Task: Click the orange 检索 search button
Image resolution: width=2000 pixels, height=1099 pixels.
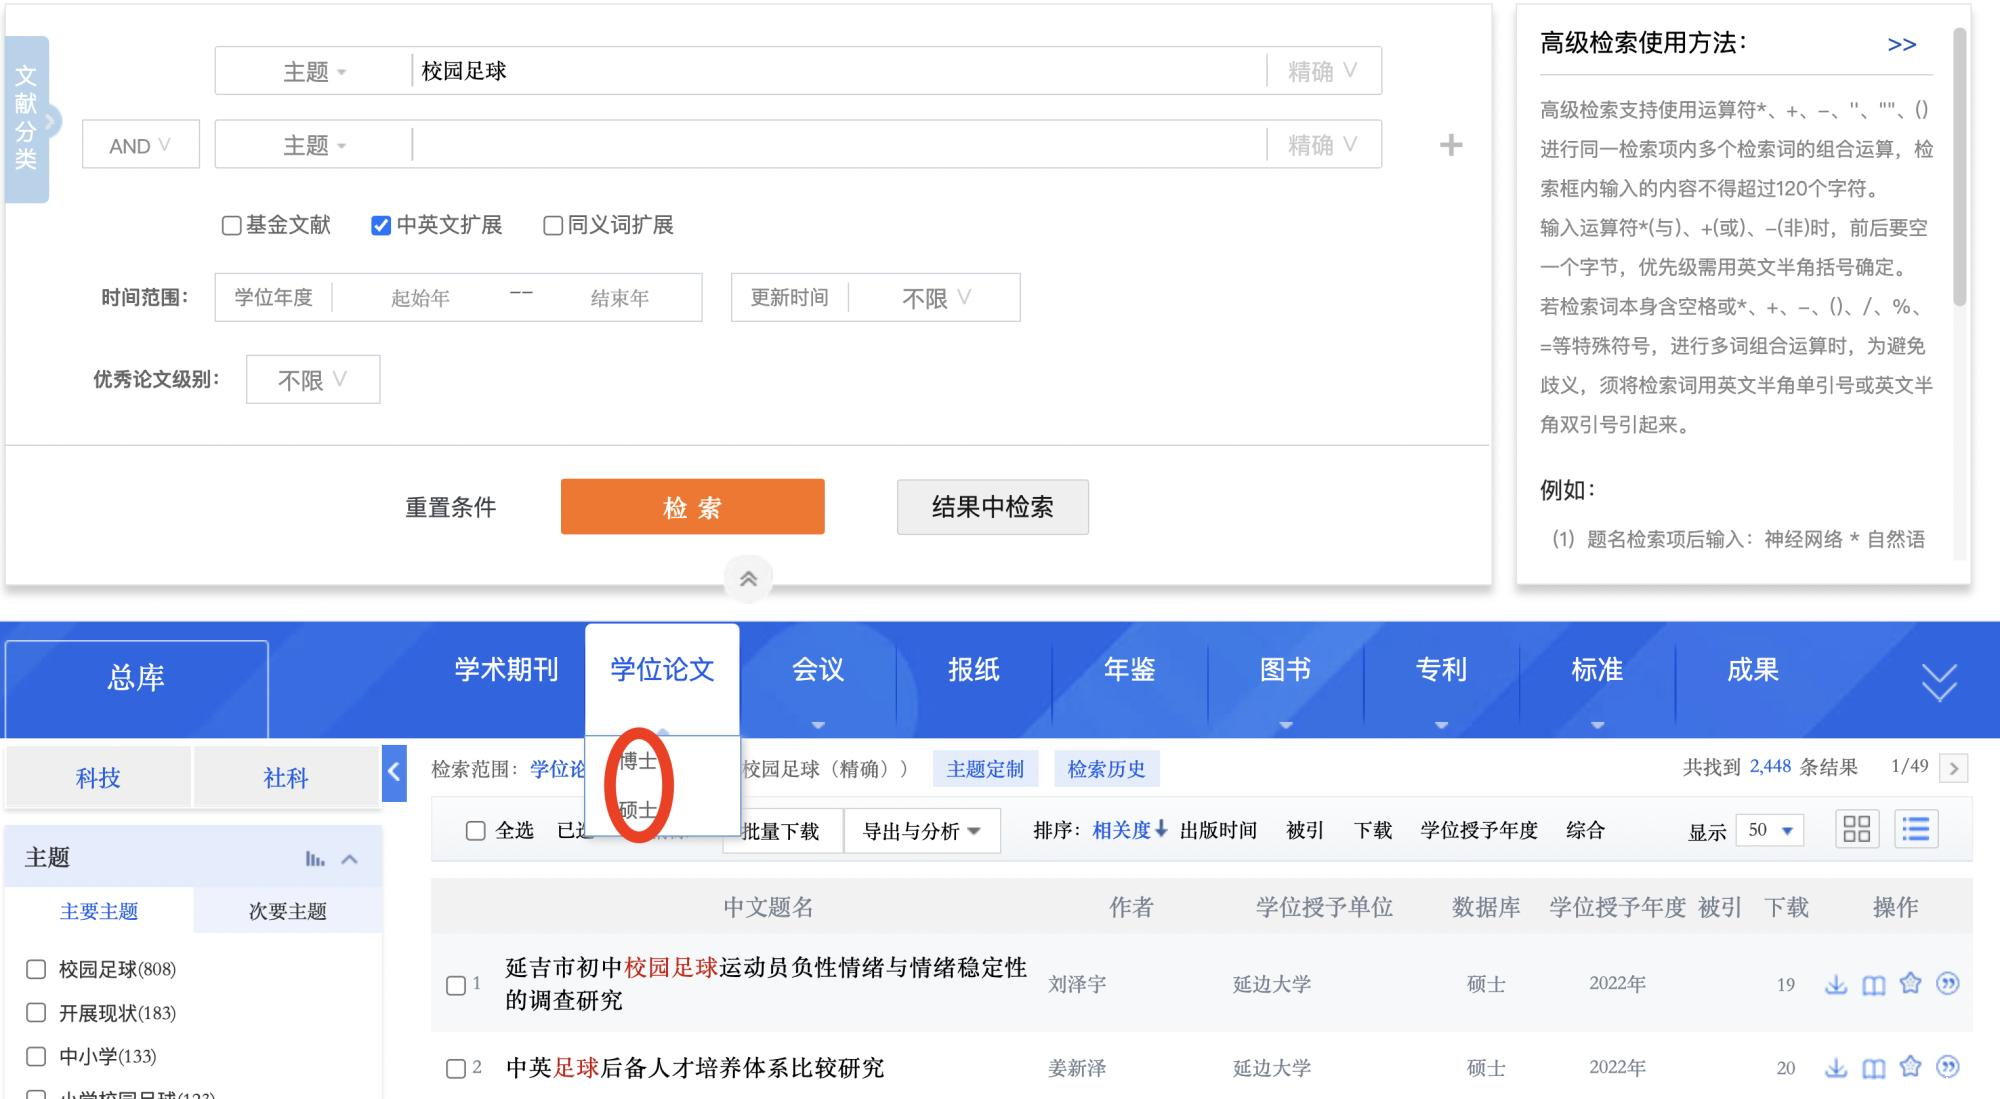Action: 692,507
